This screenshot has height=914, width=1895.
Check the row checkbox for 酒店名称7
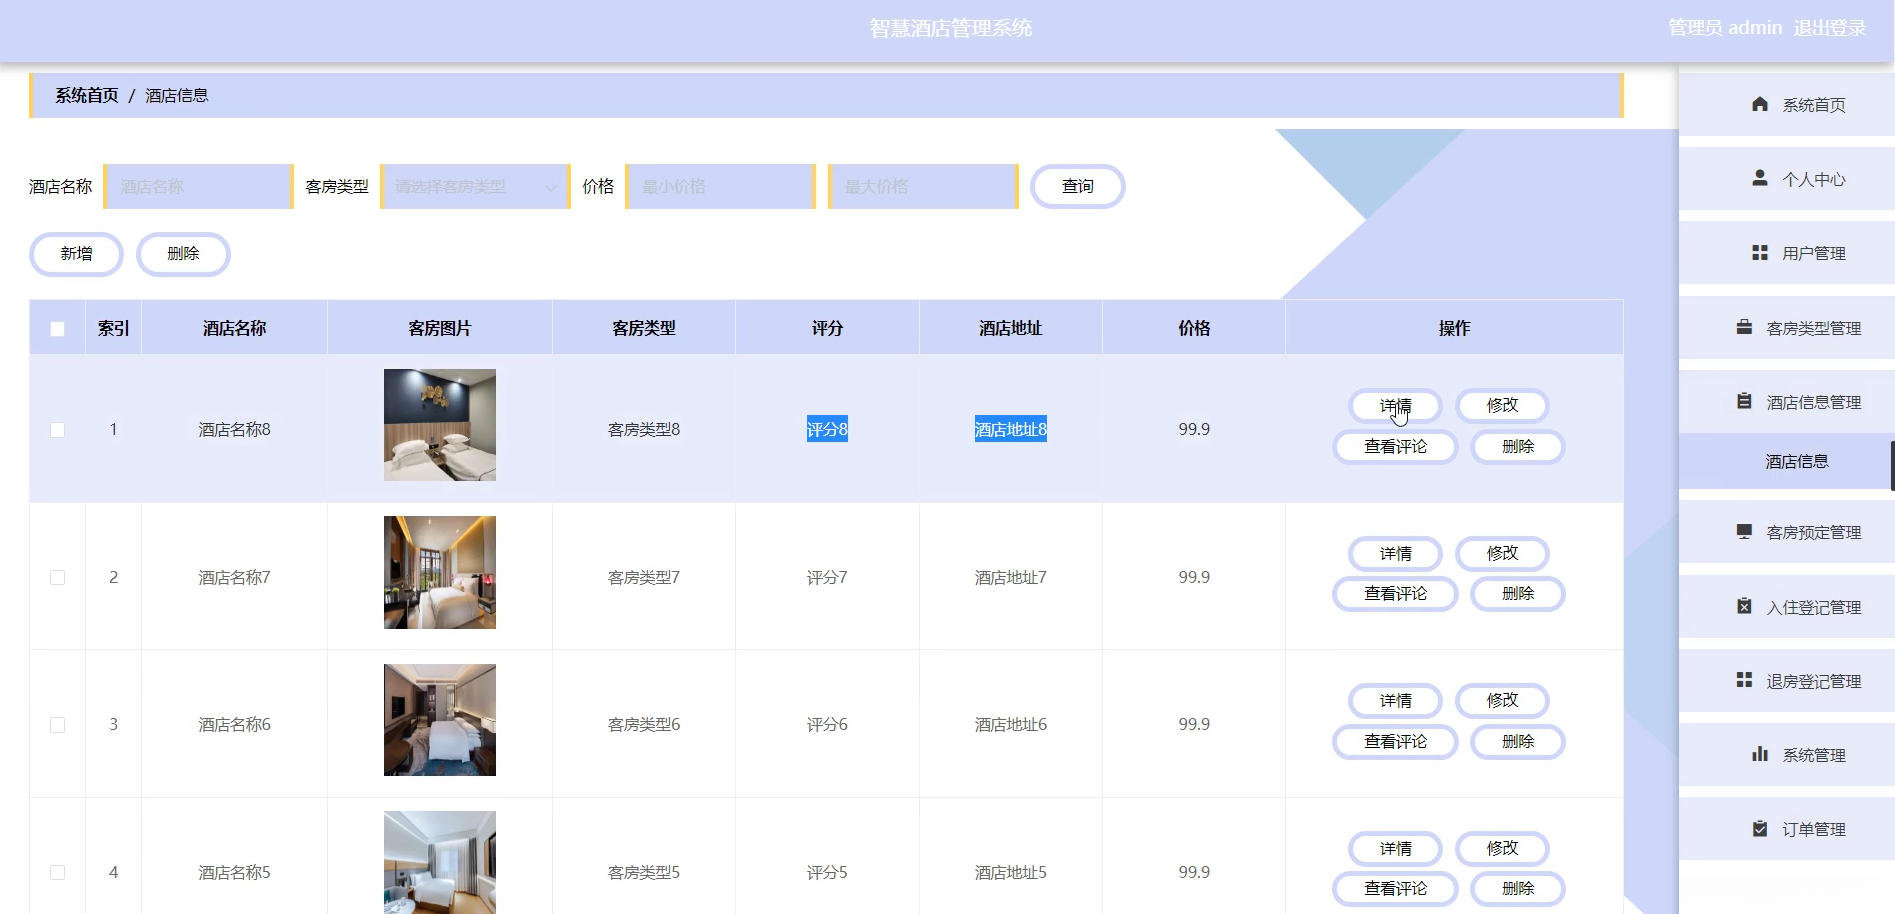57,578
